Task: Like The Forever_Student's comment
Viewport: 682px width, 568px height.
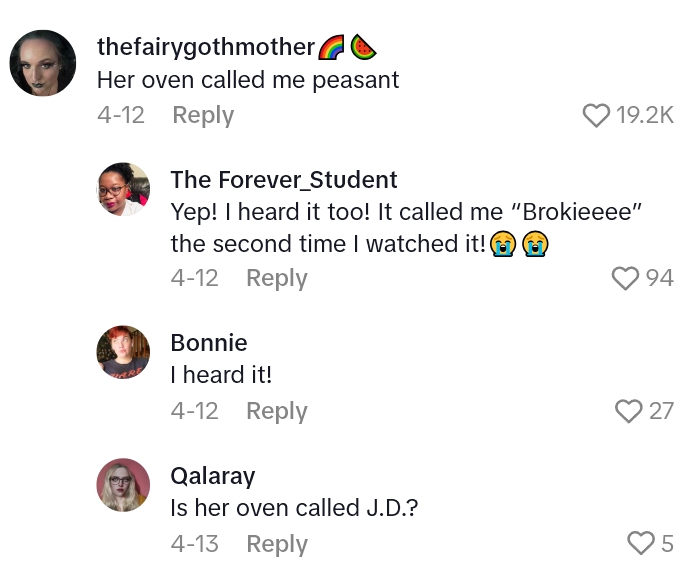Action: tap(626, 278)
